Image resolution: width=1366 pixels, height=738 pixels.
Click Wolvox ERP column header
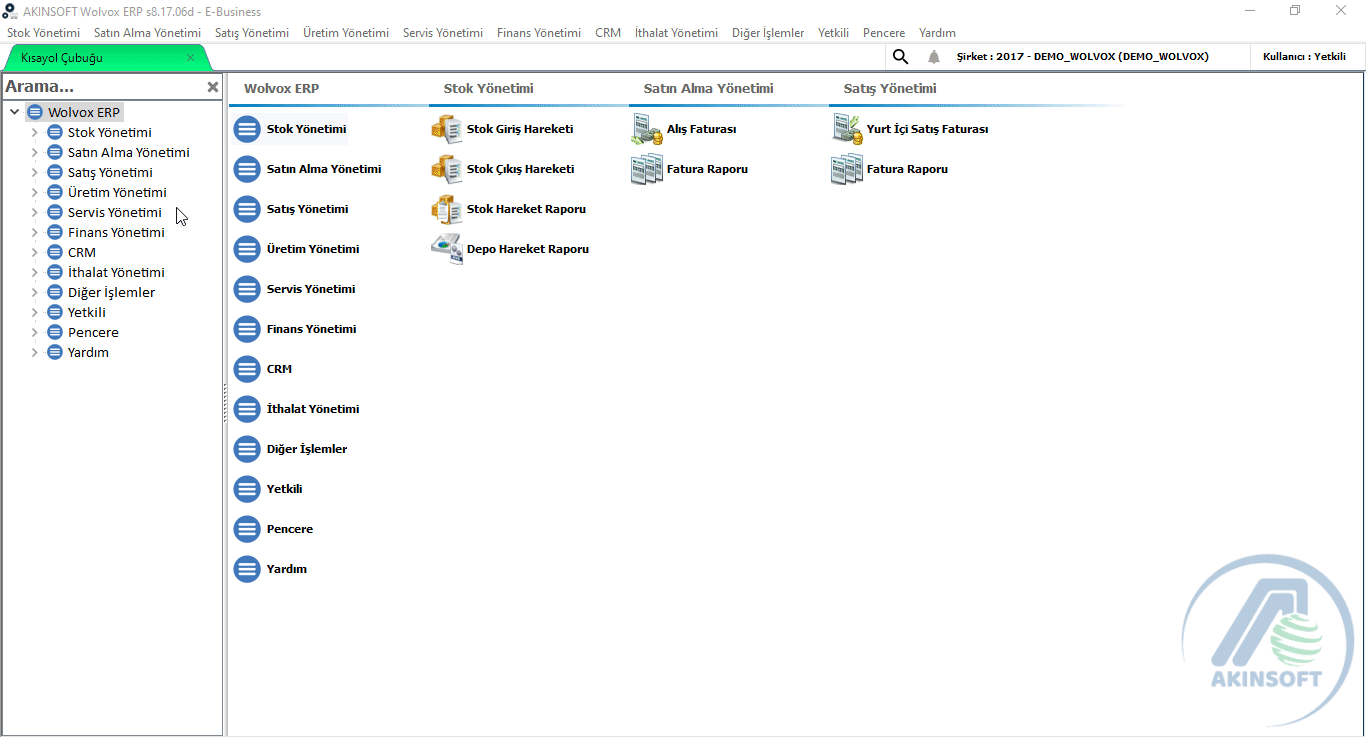(282, 89)
